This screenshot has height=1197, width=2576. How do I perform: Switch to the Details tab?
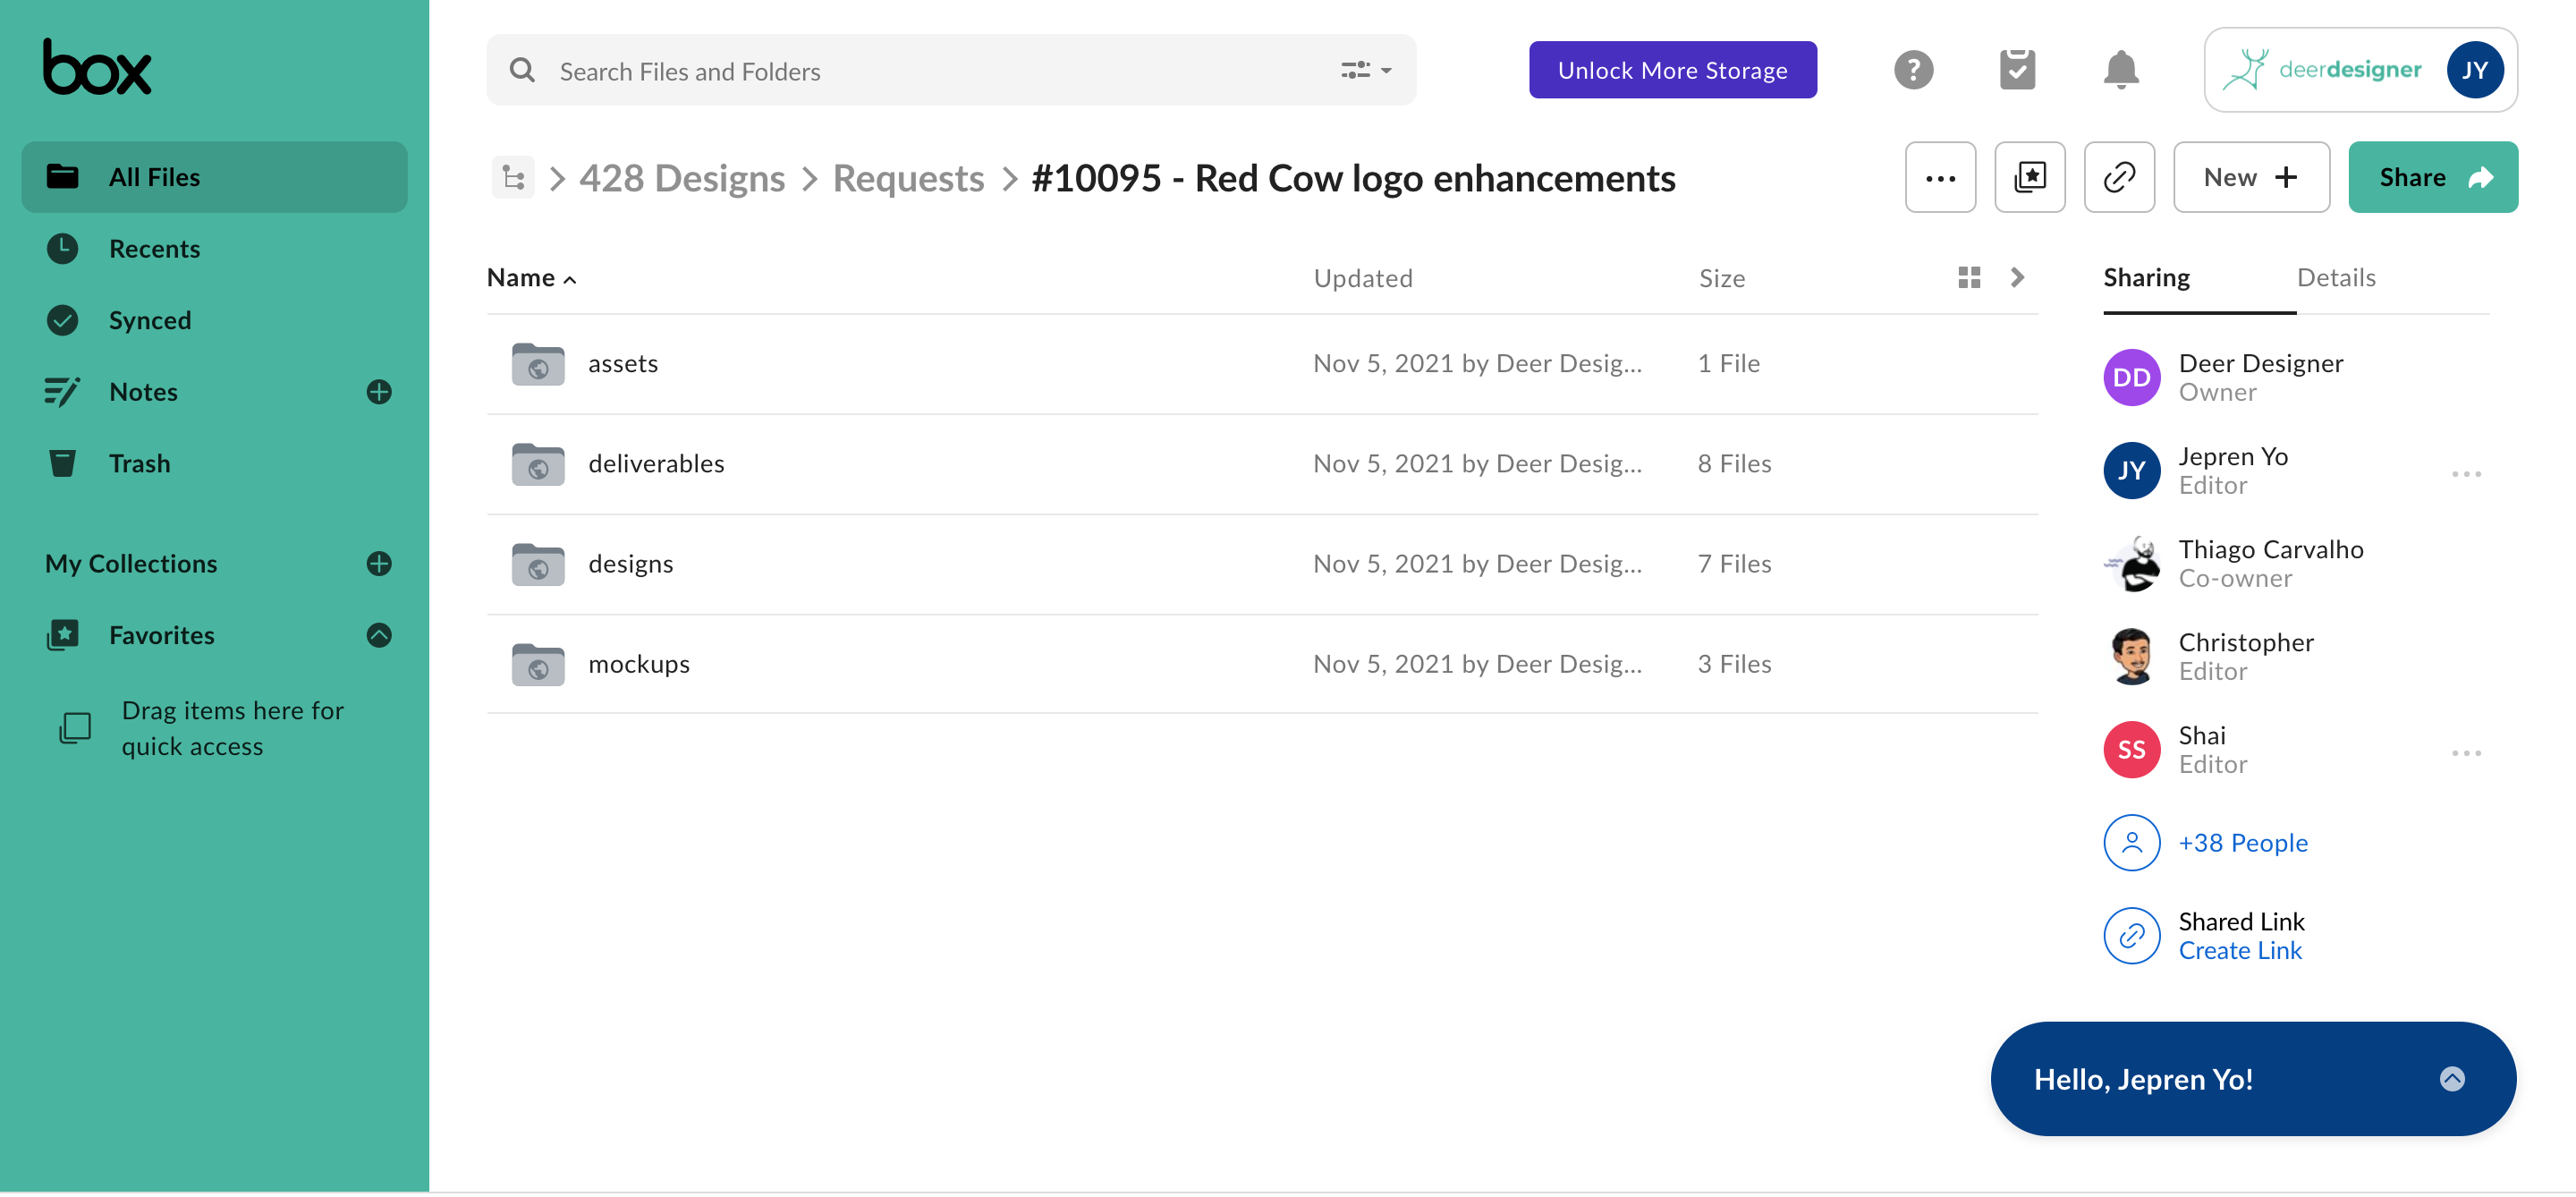pos(2335,278)
